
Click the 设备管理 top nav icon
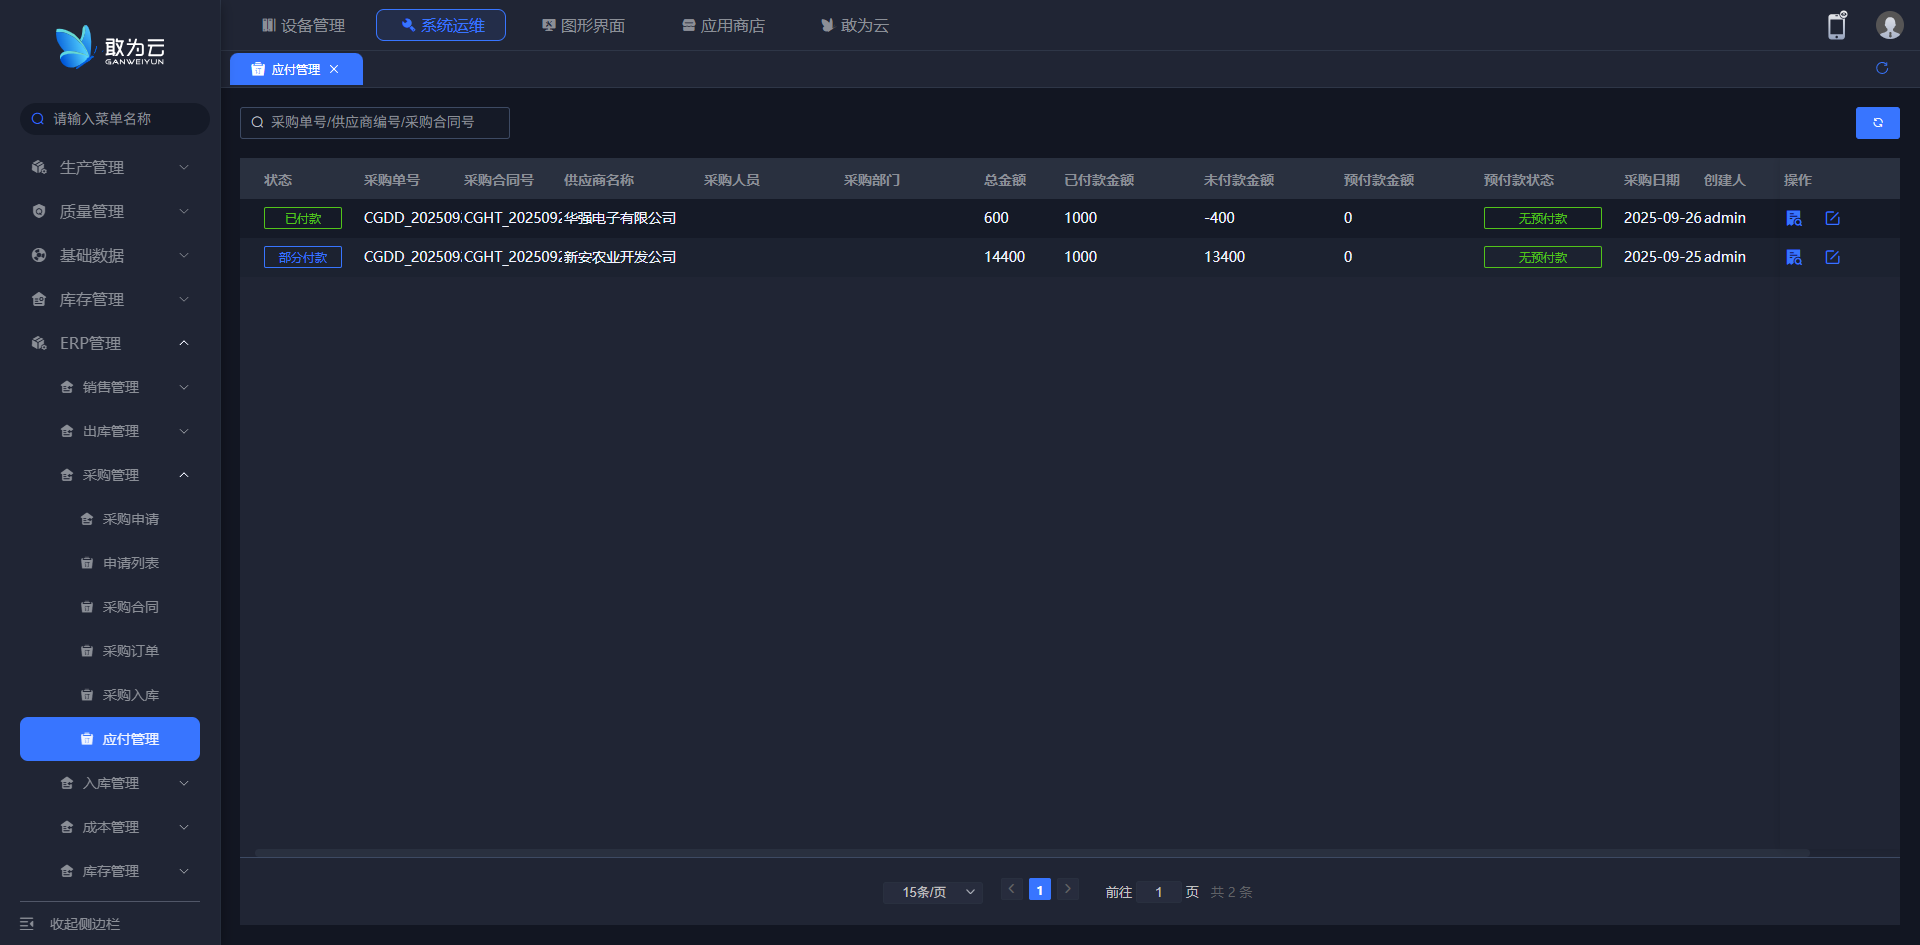pos(269,25)
